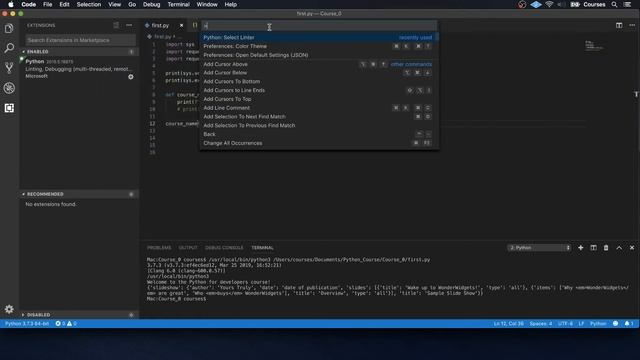Open the Wi-Fi menu bar icon
The image size is (640, 360).
[549, 4]
